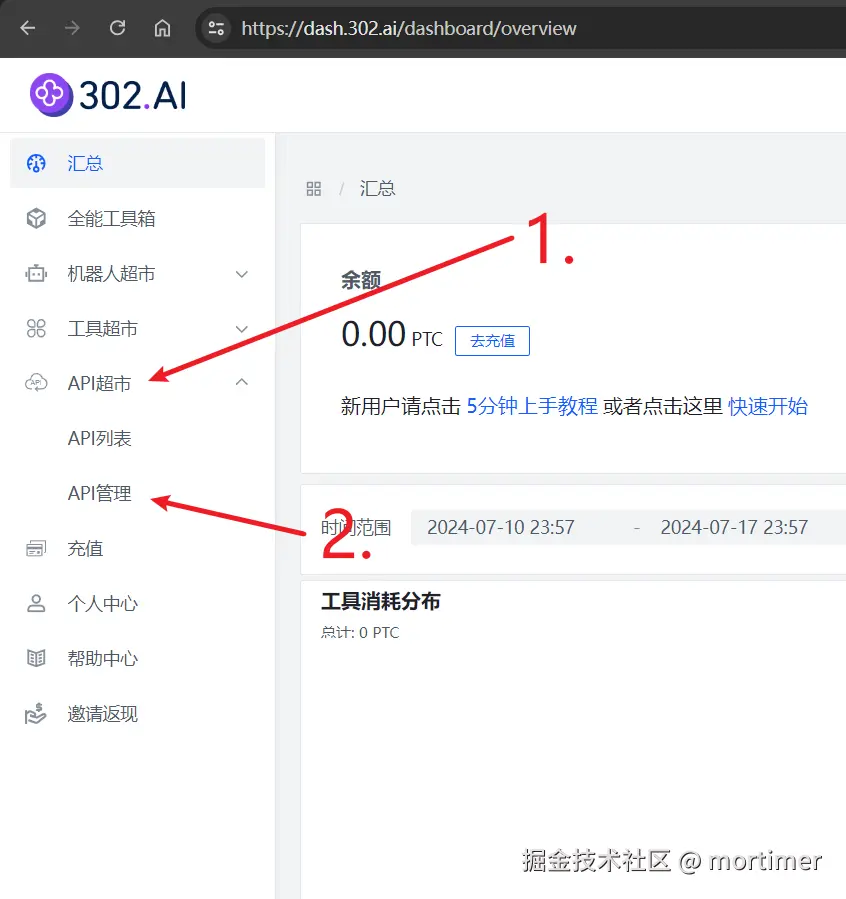846x899 pixels.
Task: Click the breadcrumb grid icon
Action: click(x=314, y=189)
